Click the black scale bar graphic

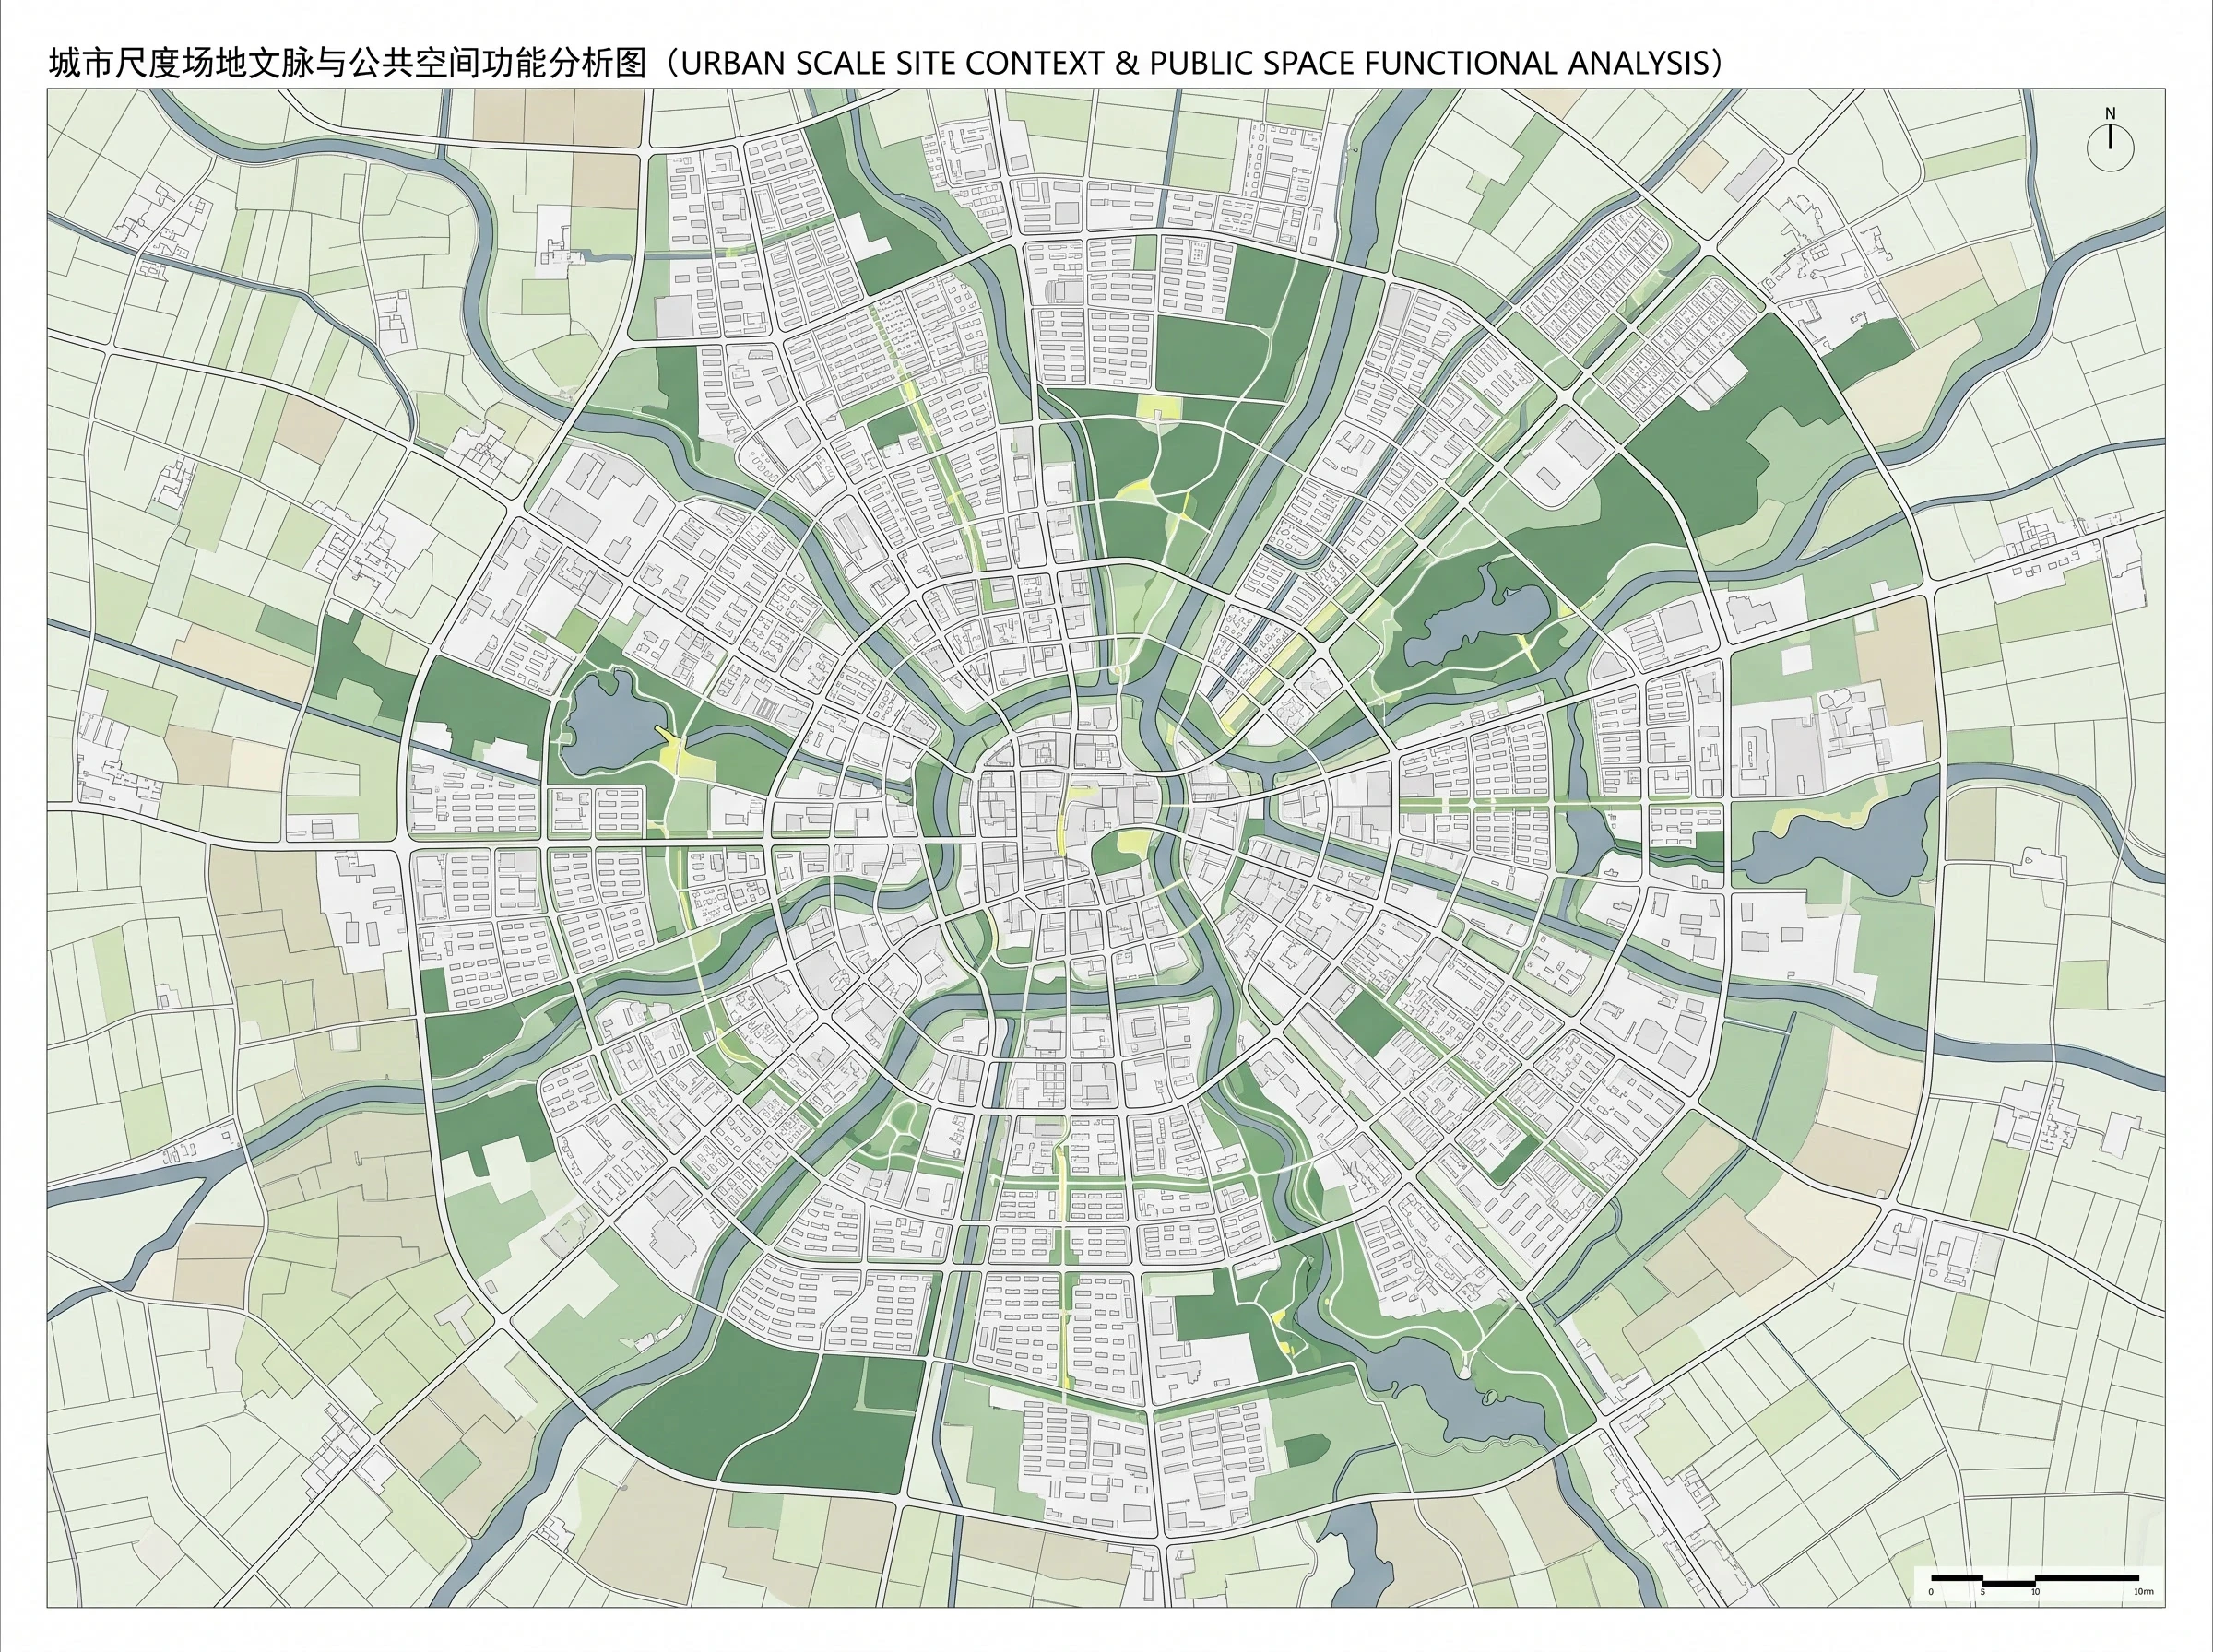2034,1579
